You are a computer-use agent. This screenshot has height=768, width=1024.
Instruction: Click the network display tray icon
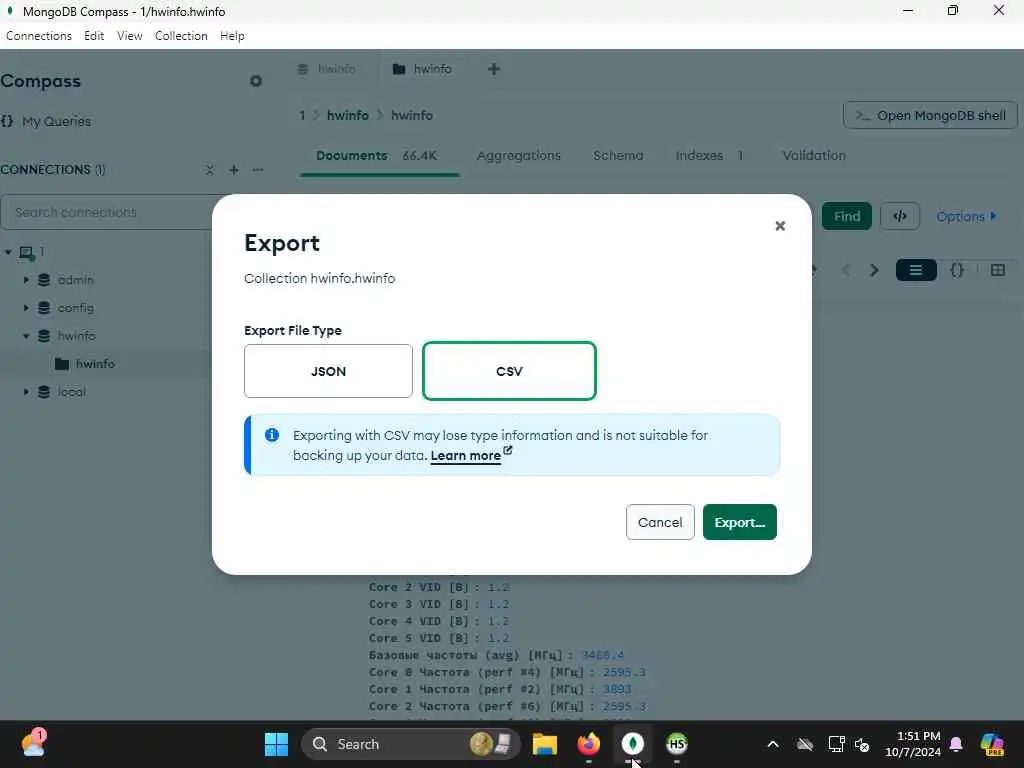pyautogui.click(x=836, y=744)
